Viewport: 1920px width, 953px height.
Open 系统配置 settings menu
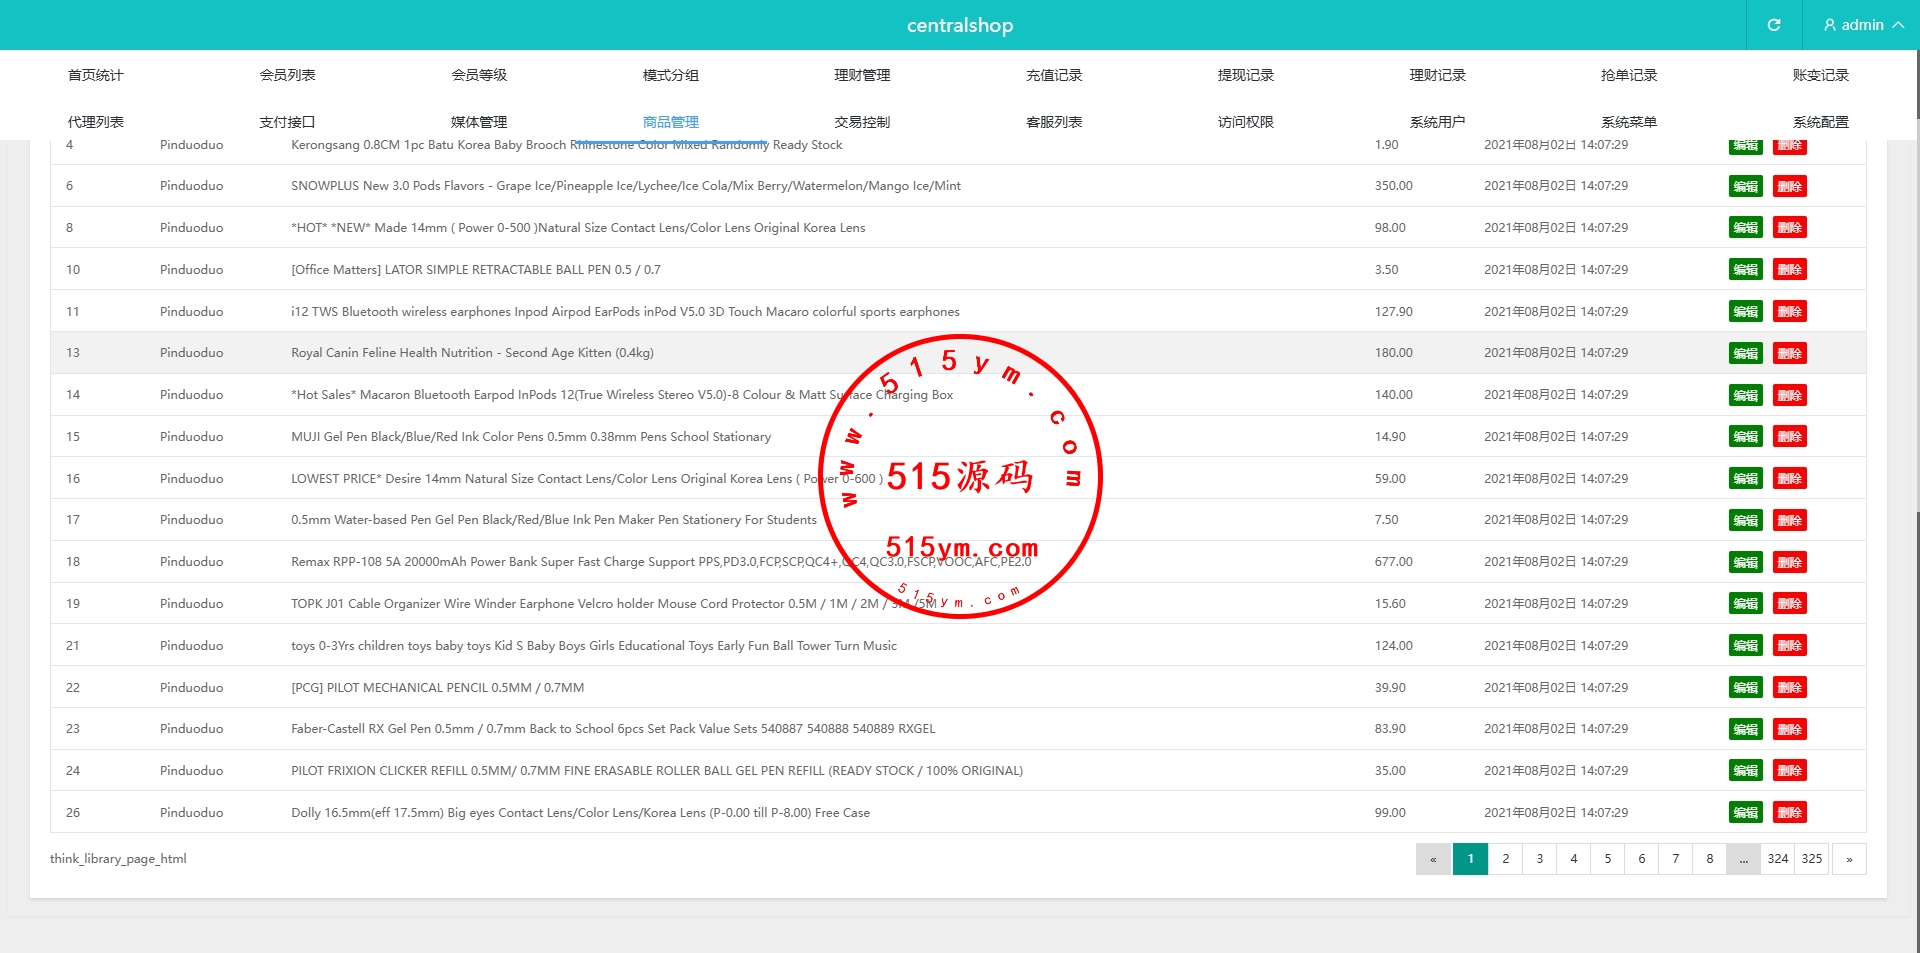pos(1820,122)
